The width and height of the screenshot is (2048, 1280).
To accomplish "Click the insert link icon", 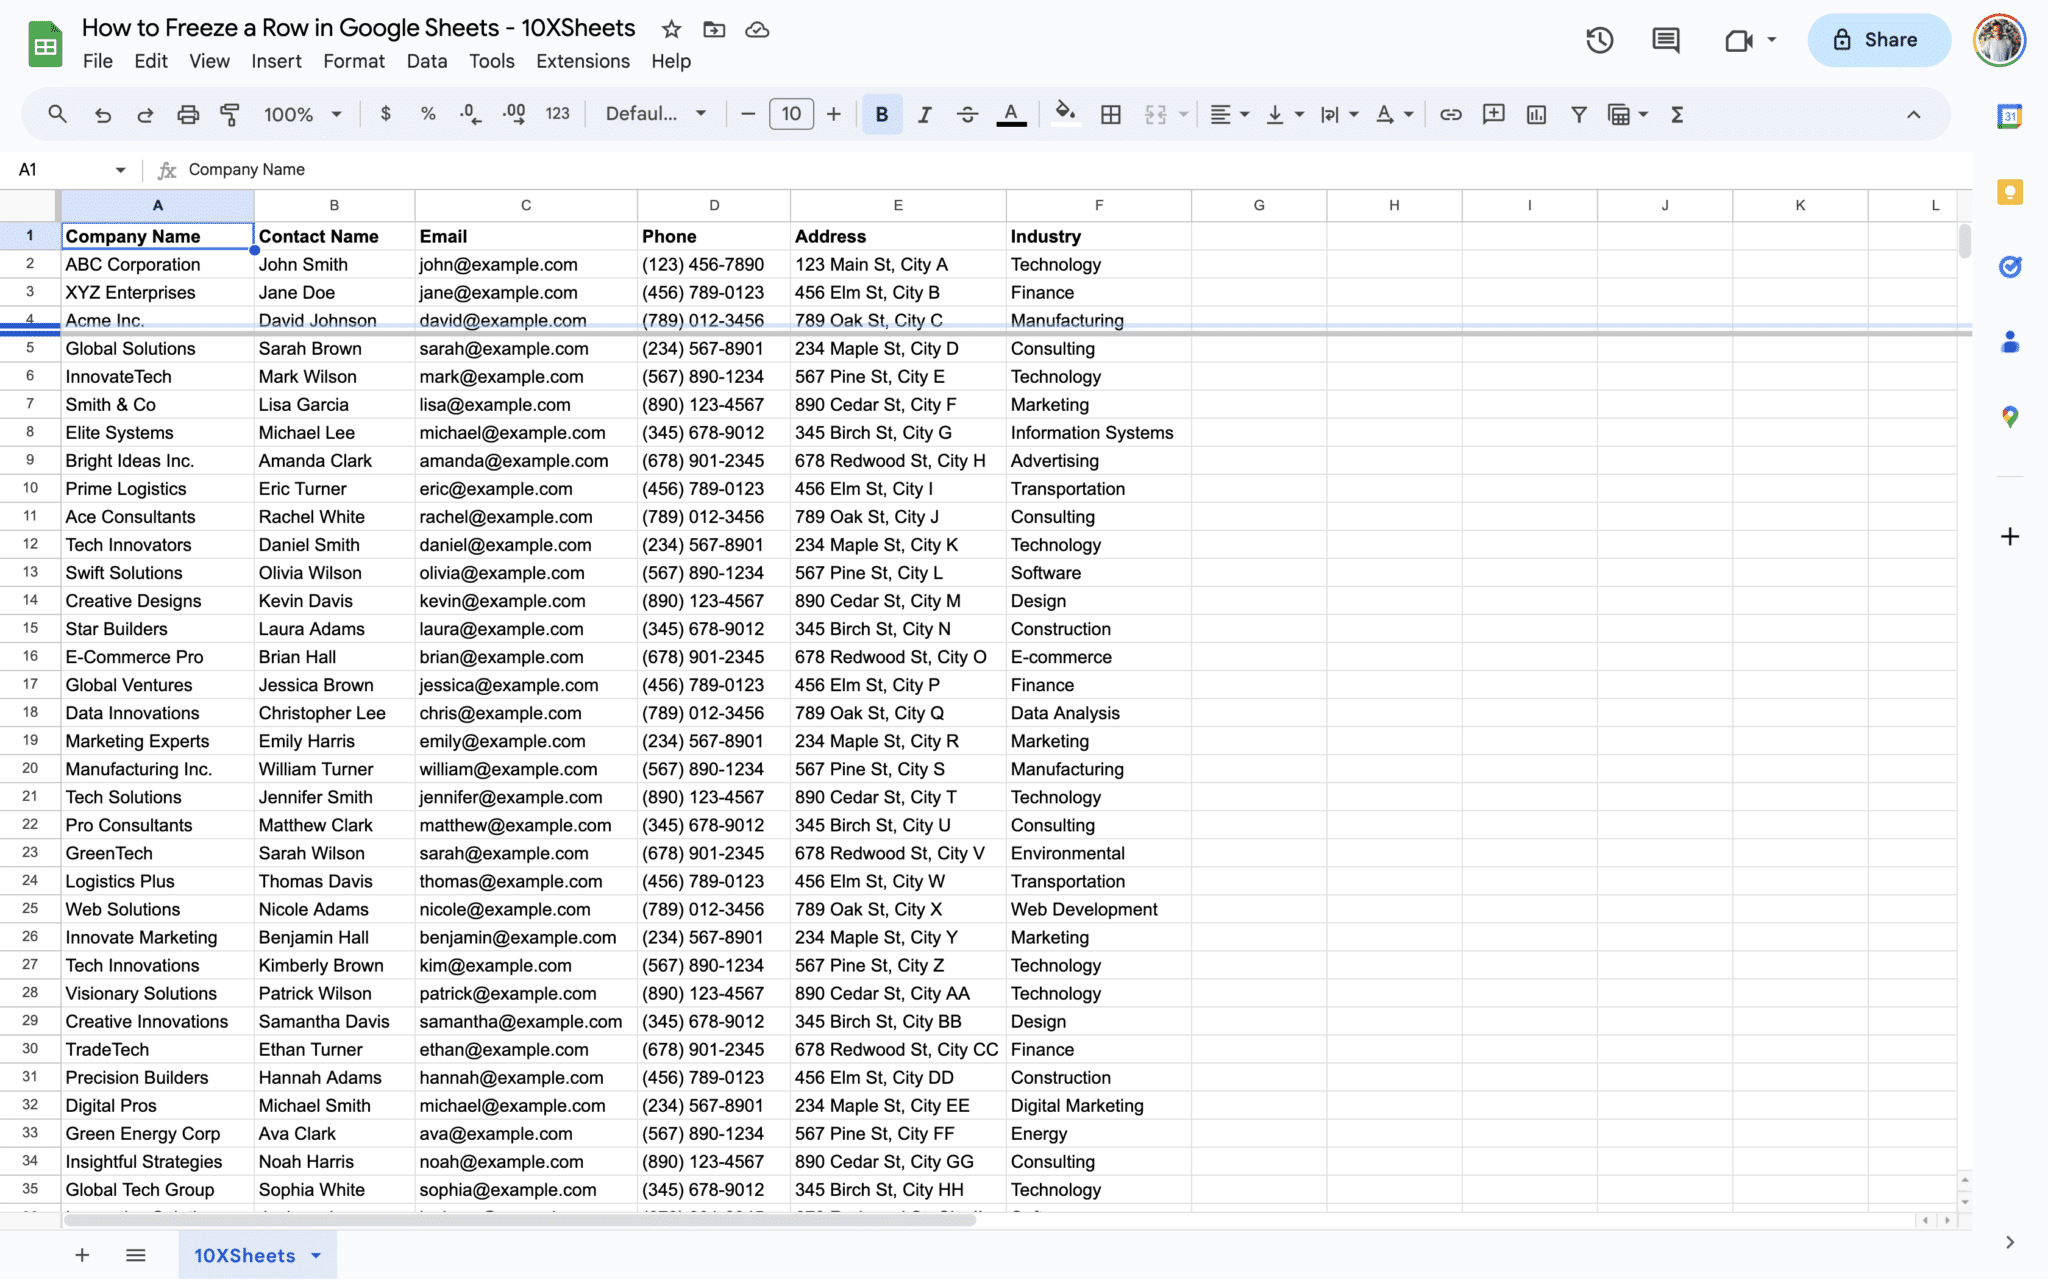I will coord(1450,114).
